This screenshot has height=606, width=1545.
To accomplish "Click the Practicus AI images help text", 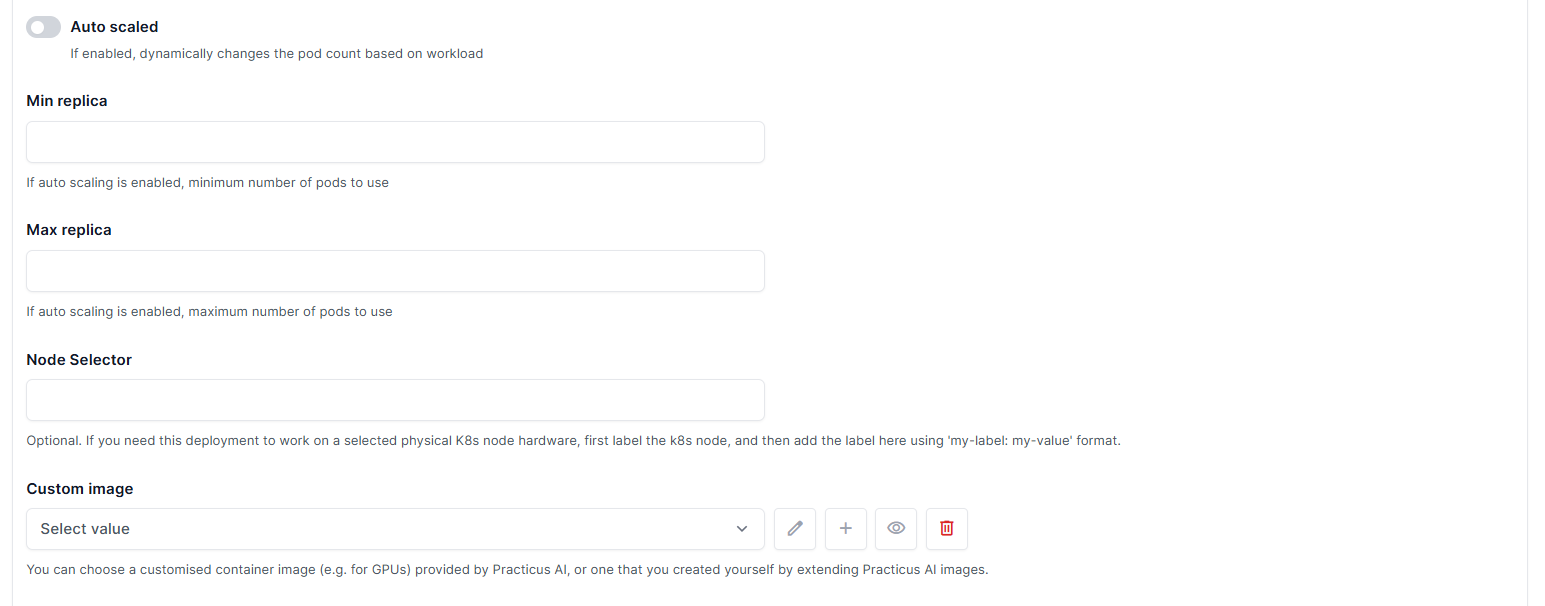I will coord(507,570).
